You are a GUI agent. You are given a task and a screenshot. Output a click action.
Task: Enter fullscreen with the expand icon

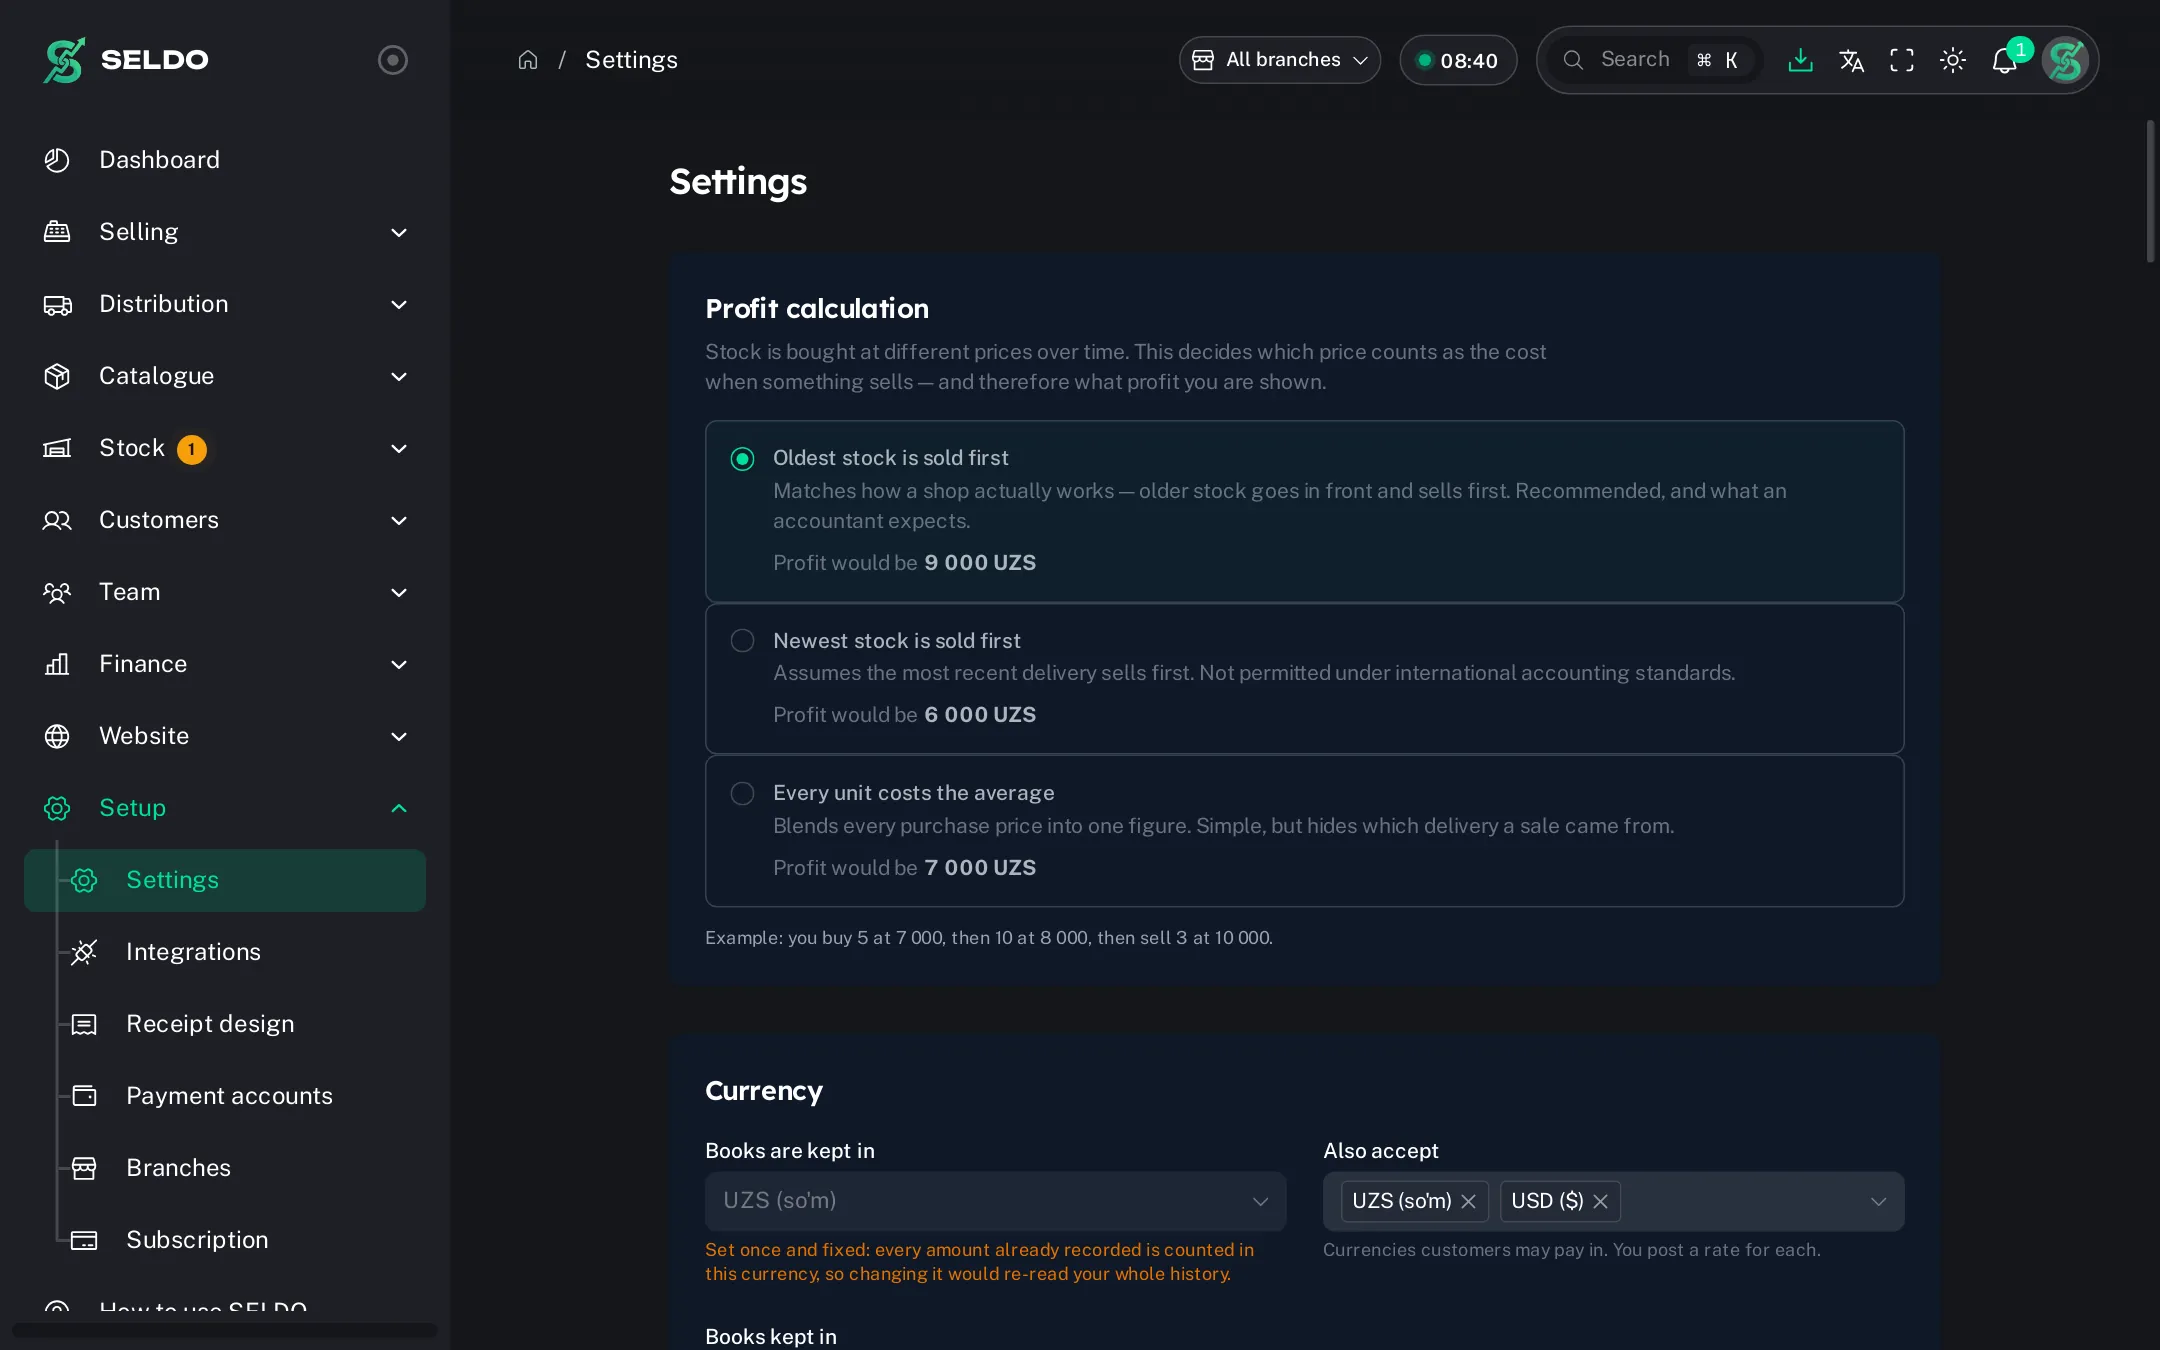(1902, 60)
